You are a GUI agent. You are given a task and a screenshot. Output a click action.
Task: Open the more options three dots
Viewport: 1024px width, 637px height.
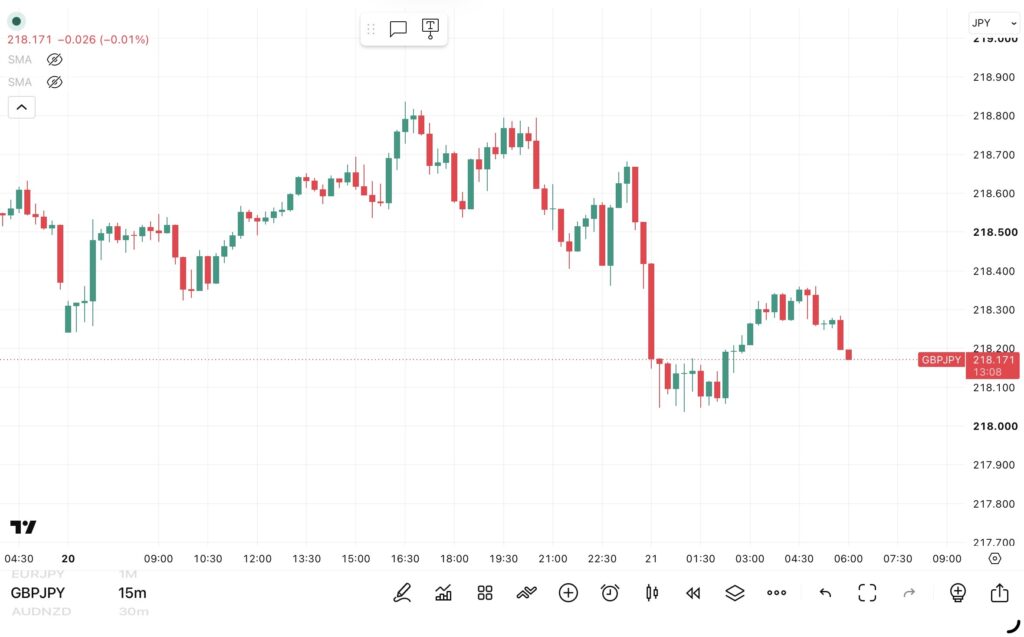(x=776, y=593)
